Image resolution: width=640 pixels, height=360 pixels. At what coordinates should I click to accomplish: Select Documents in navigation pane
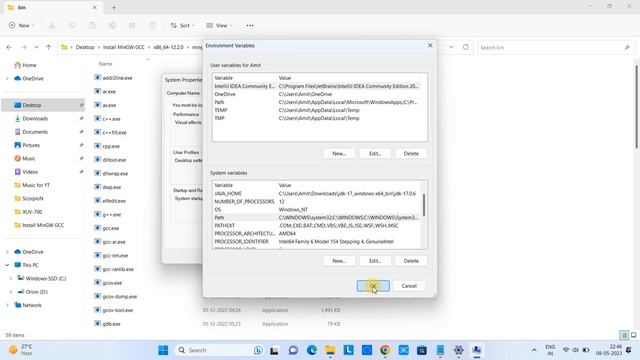35,132
